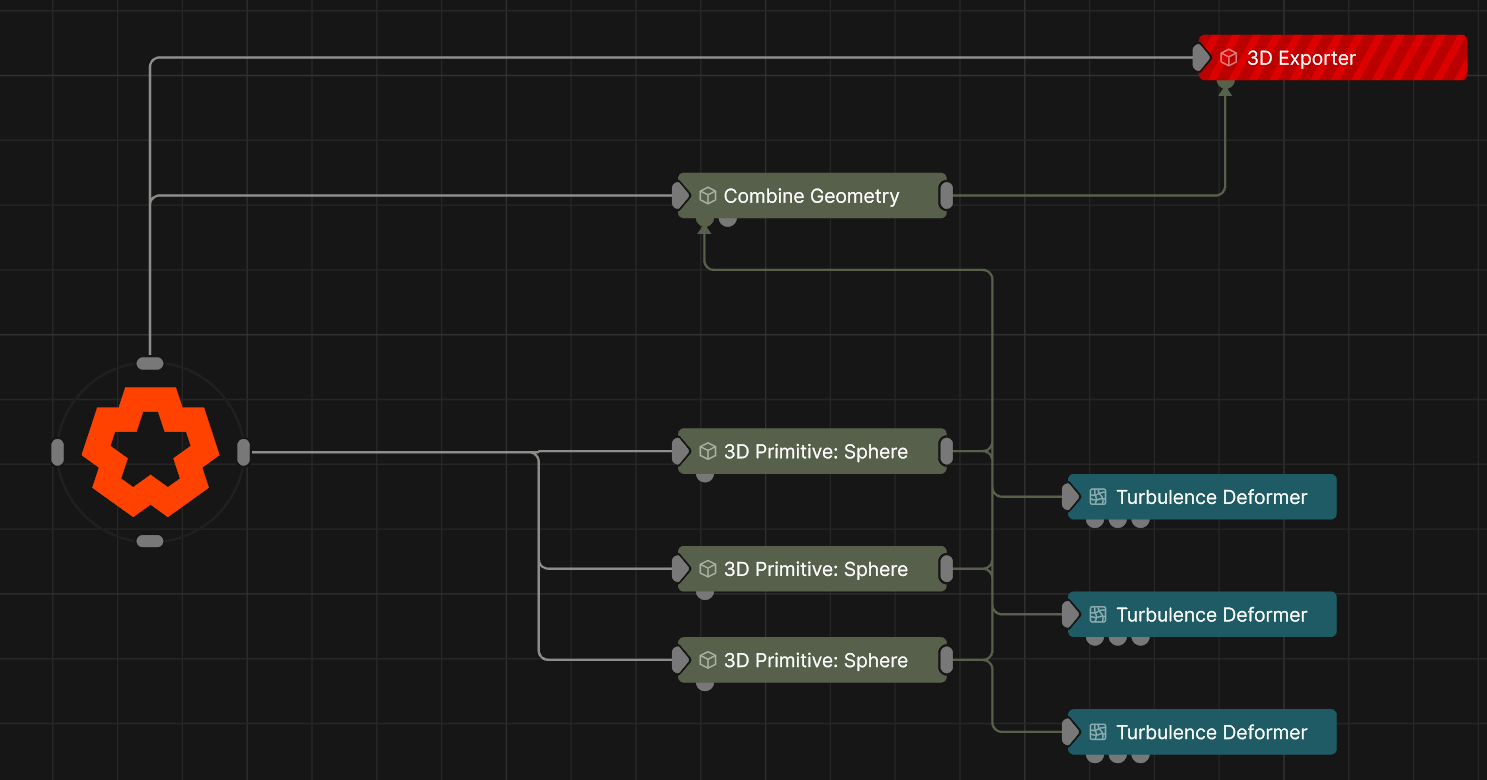The width and height of the screenshot is (1487, 780).
Task: Click the grid icon on the bottom Turbulence Deformer
Action: click(x=1096, y=731)
